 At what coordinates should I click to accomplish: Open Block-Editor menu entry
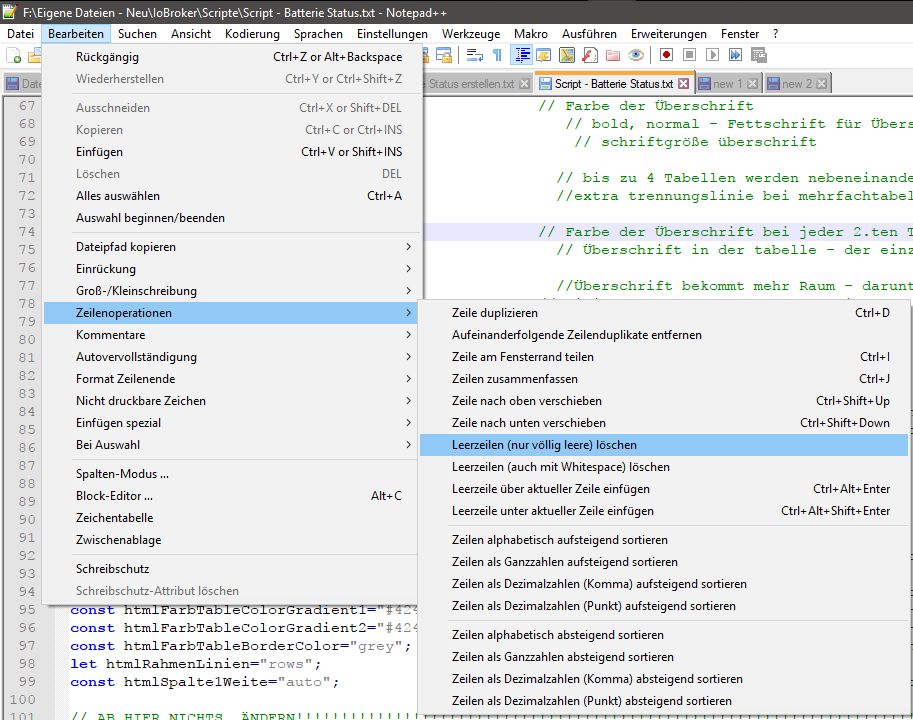tap(231, 496)
